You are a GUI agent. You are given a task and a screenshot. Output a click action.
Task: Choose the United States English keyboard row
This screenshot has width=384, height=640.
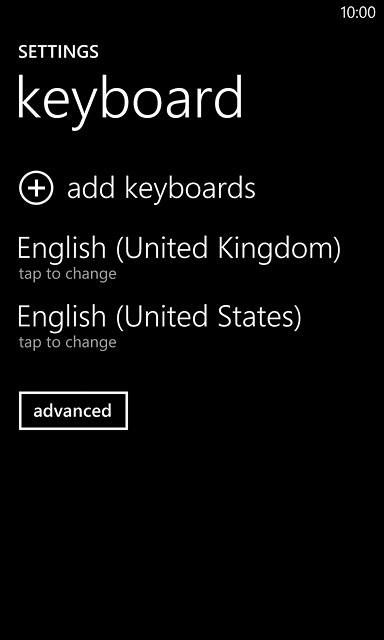coord(160,325)
